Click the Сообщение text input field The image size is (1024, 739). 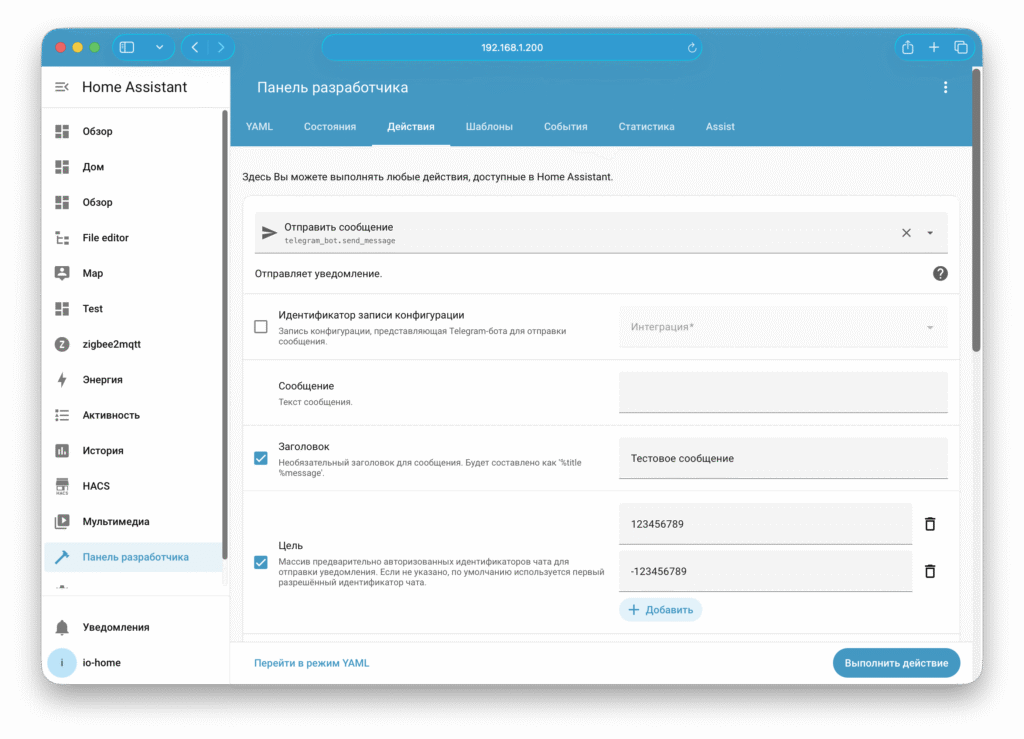coord(783,392)
